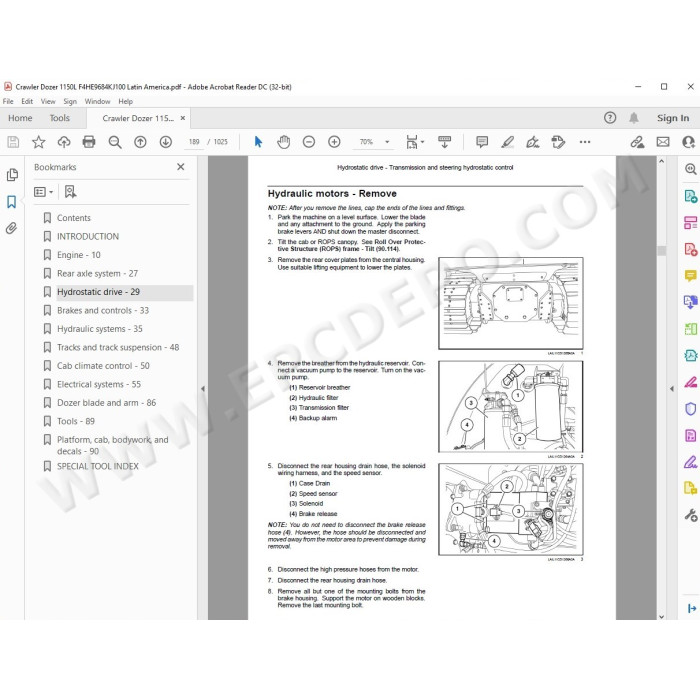Toggle the Bookmarks panel icon
The image size is (700, 700).
12,202
